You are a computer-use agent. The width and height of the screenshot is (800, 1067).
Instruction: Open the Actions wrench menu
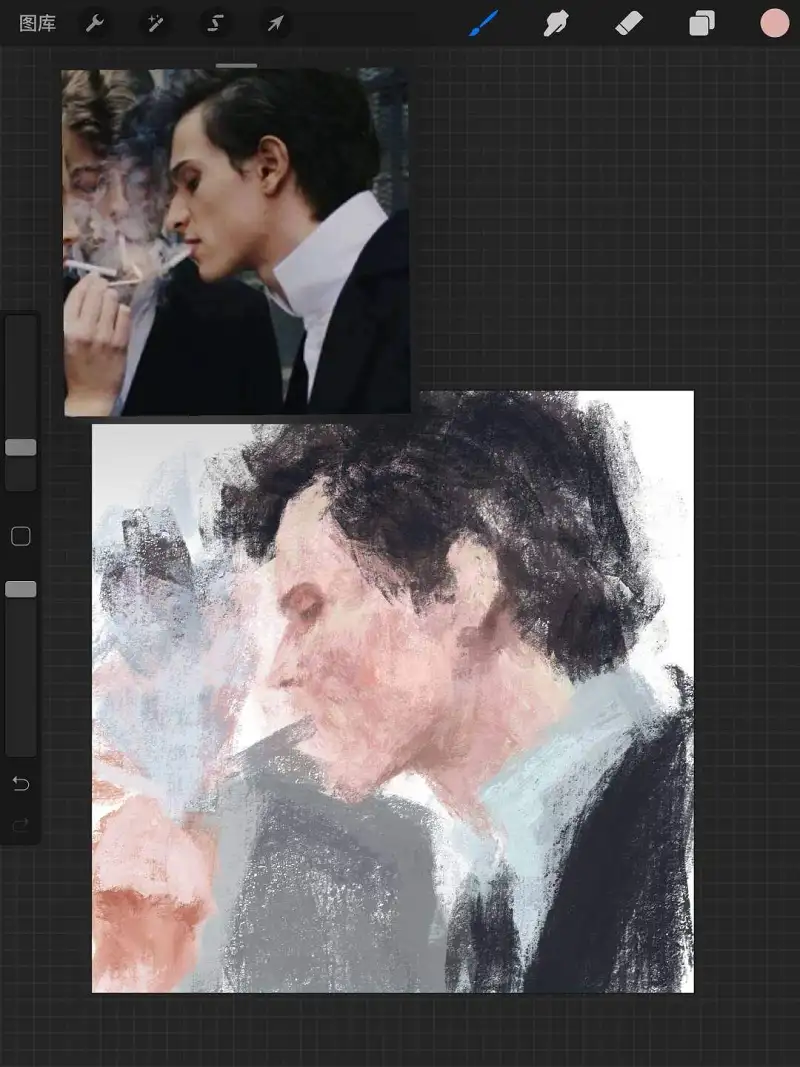[95, 24]
